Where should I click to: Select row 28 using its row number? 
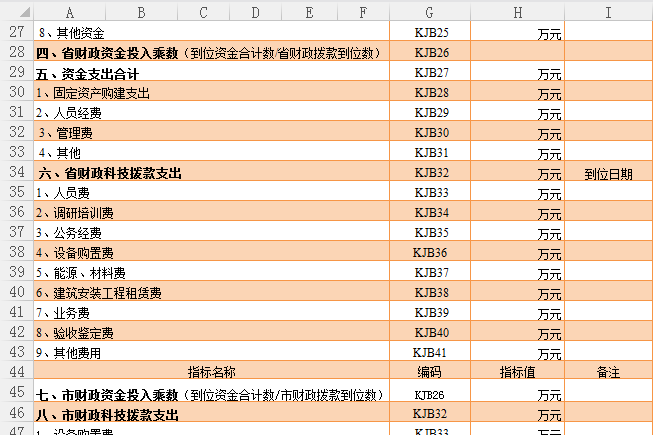pyautogui.click(x=16, y=52)
